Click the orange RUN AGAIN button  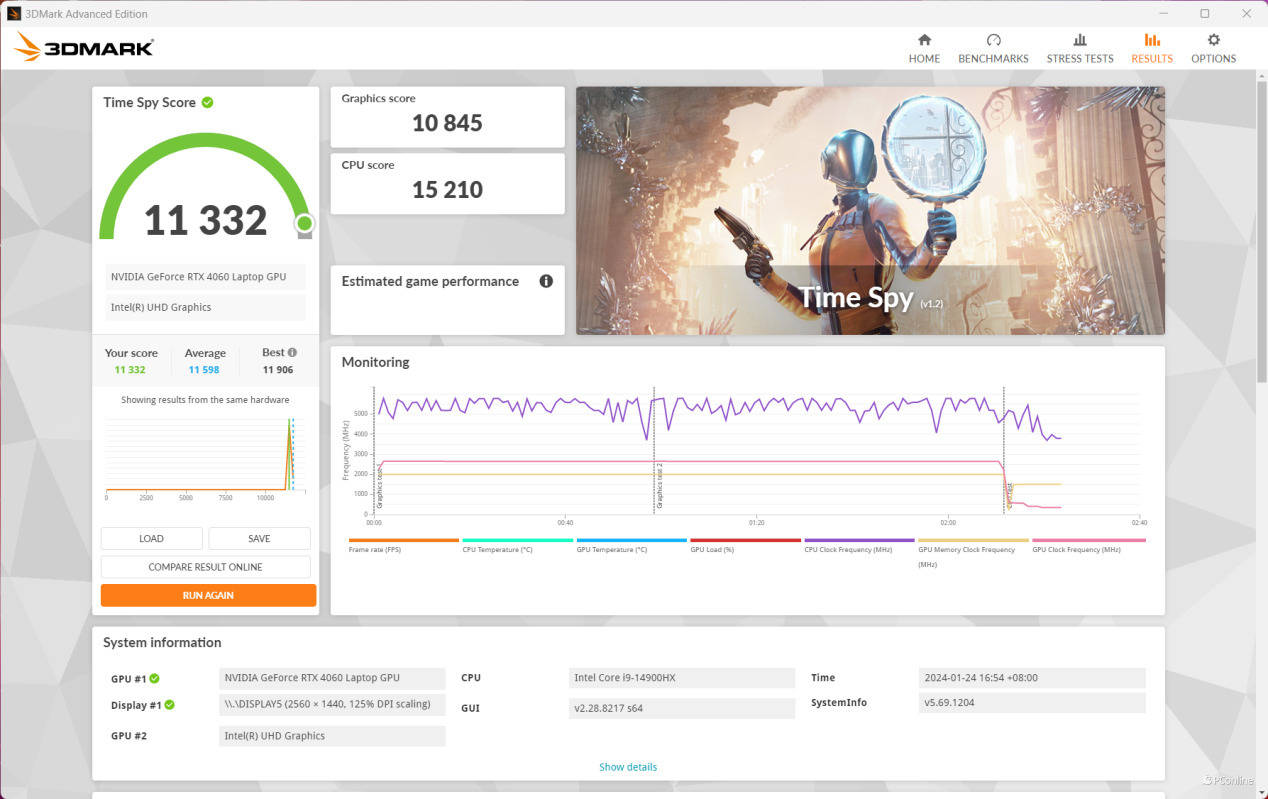208,595
